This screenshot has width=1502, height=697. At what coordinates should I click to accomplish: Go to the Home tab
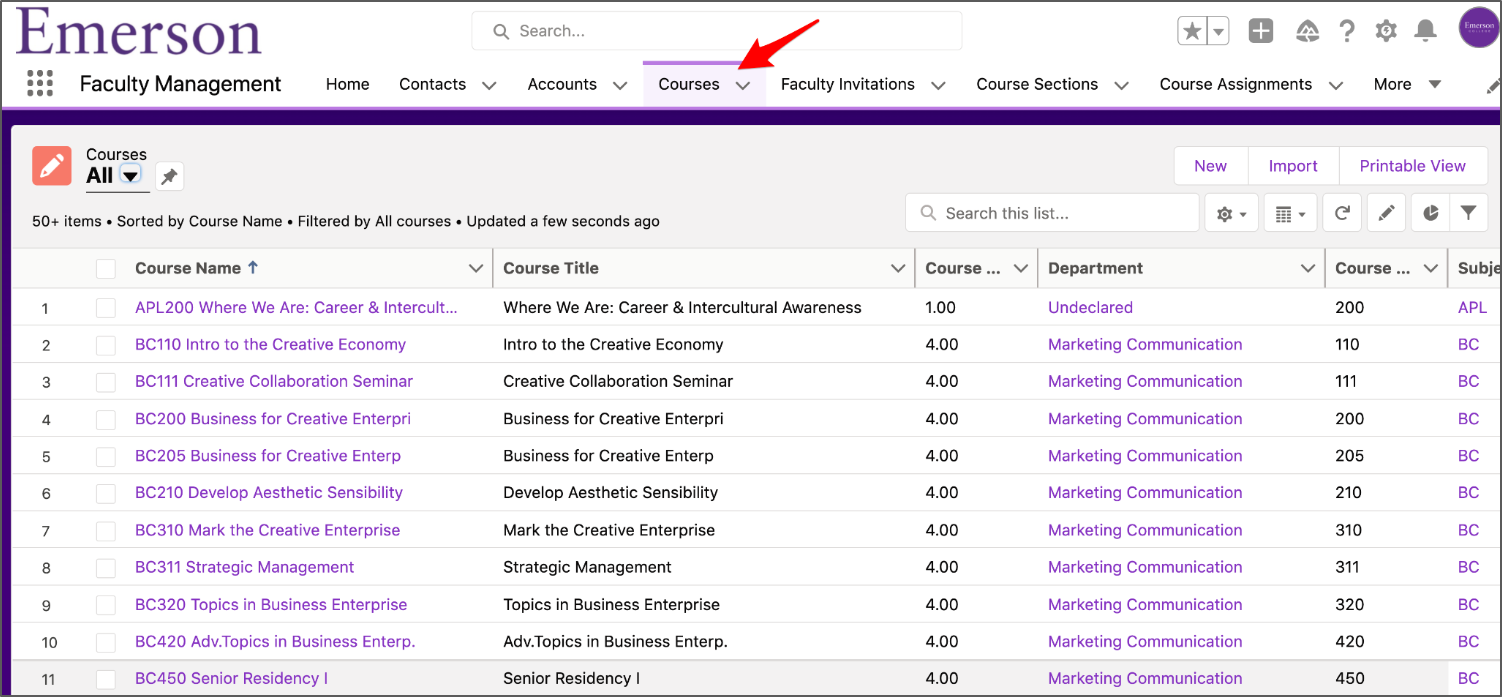tap(347, 84)
